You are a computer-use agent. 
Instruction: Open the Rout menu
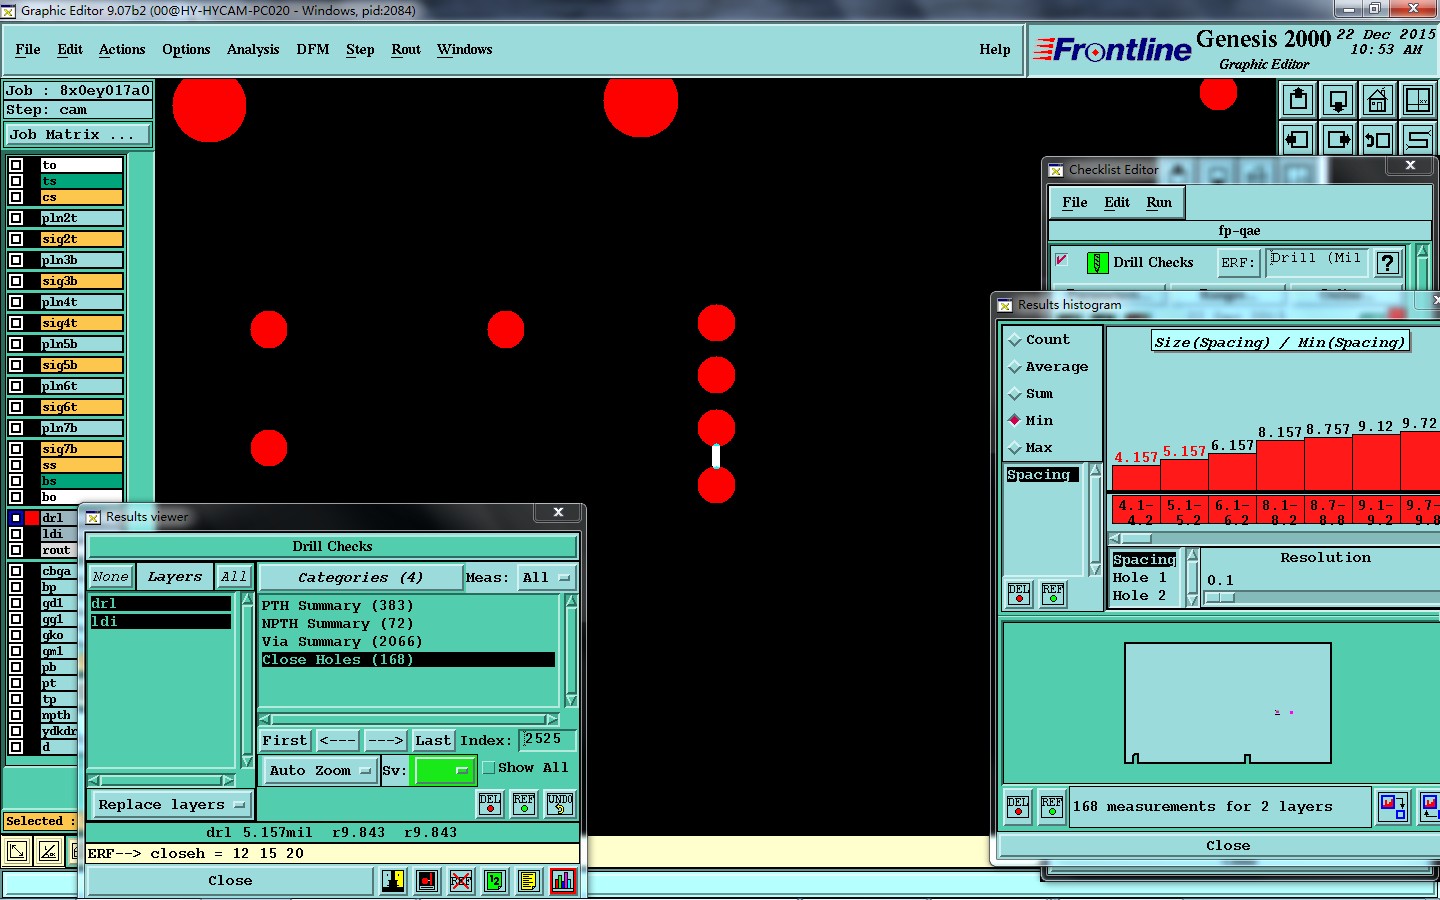(x=406, y=50)
